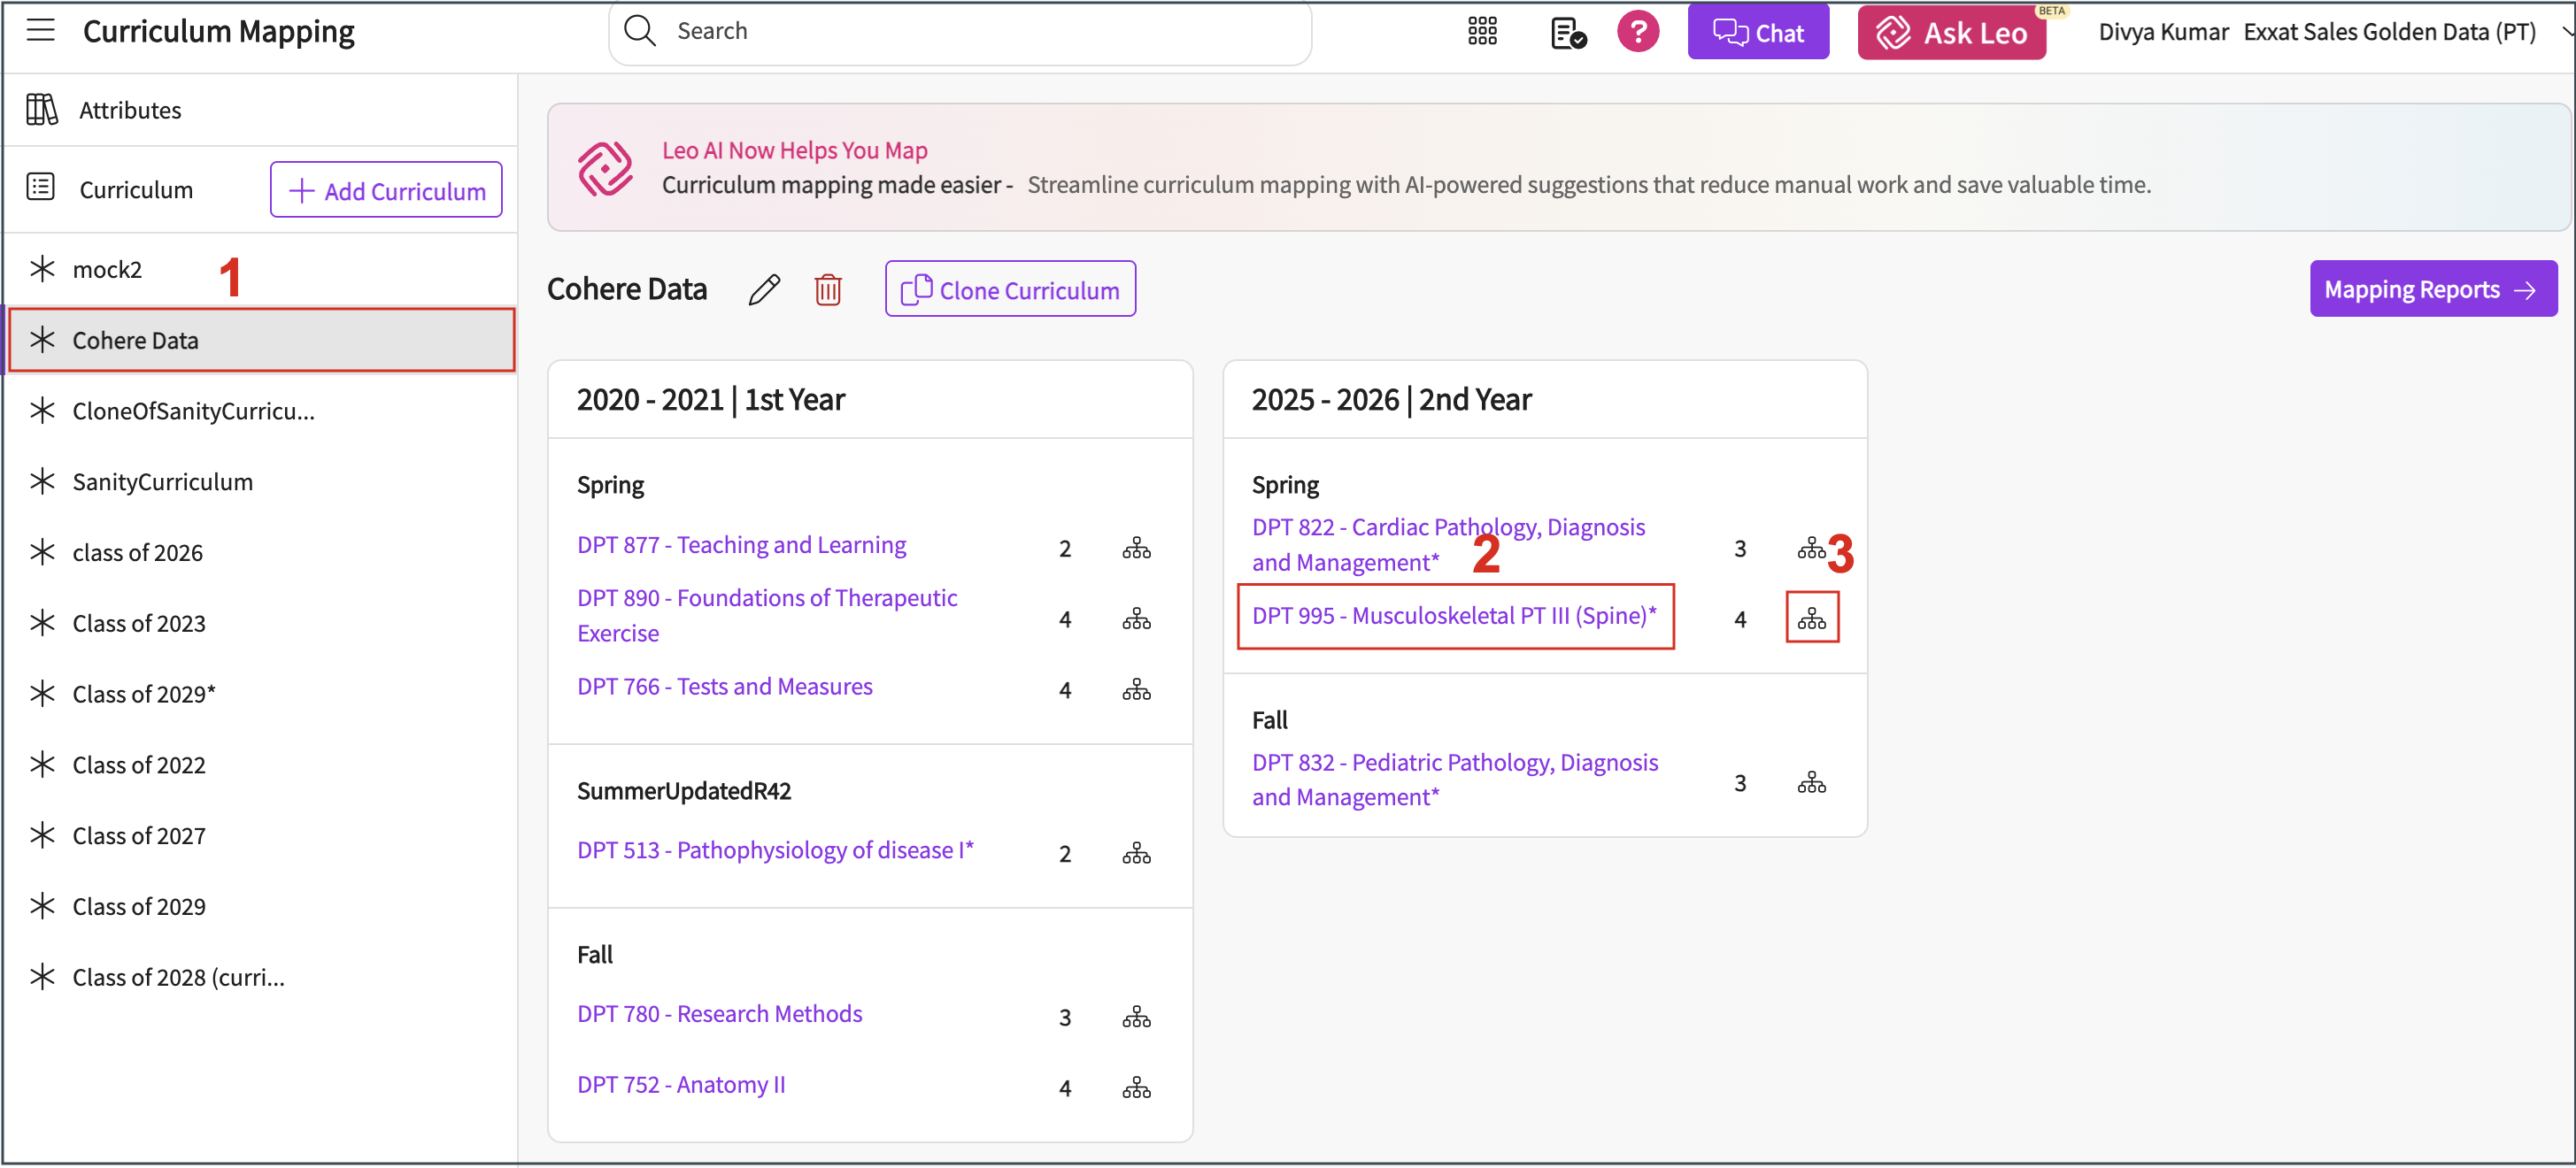This screenshot has height=1168, width=2576.
Task: Click mapping icon for DPT 832 Pediatric Pathology
Action: [x=1811, y=783]
